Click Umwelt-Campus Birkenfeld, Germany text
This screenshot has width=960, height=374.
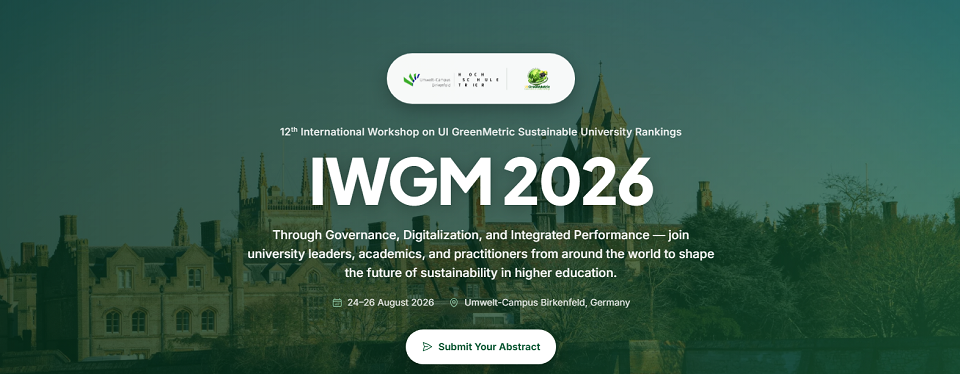(547, 302)
